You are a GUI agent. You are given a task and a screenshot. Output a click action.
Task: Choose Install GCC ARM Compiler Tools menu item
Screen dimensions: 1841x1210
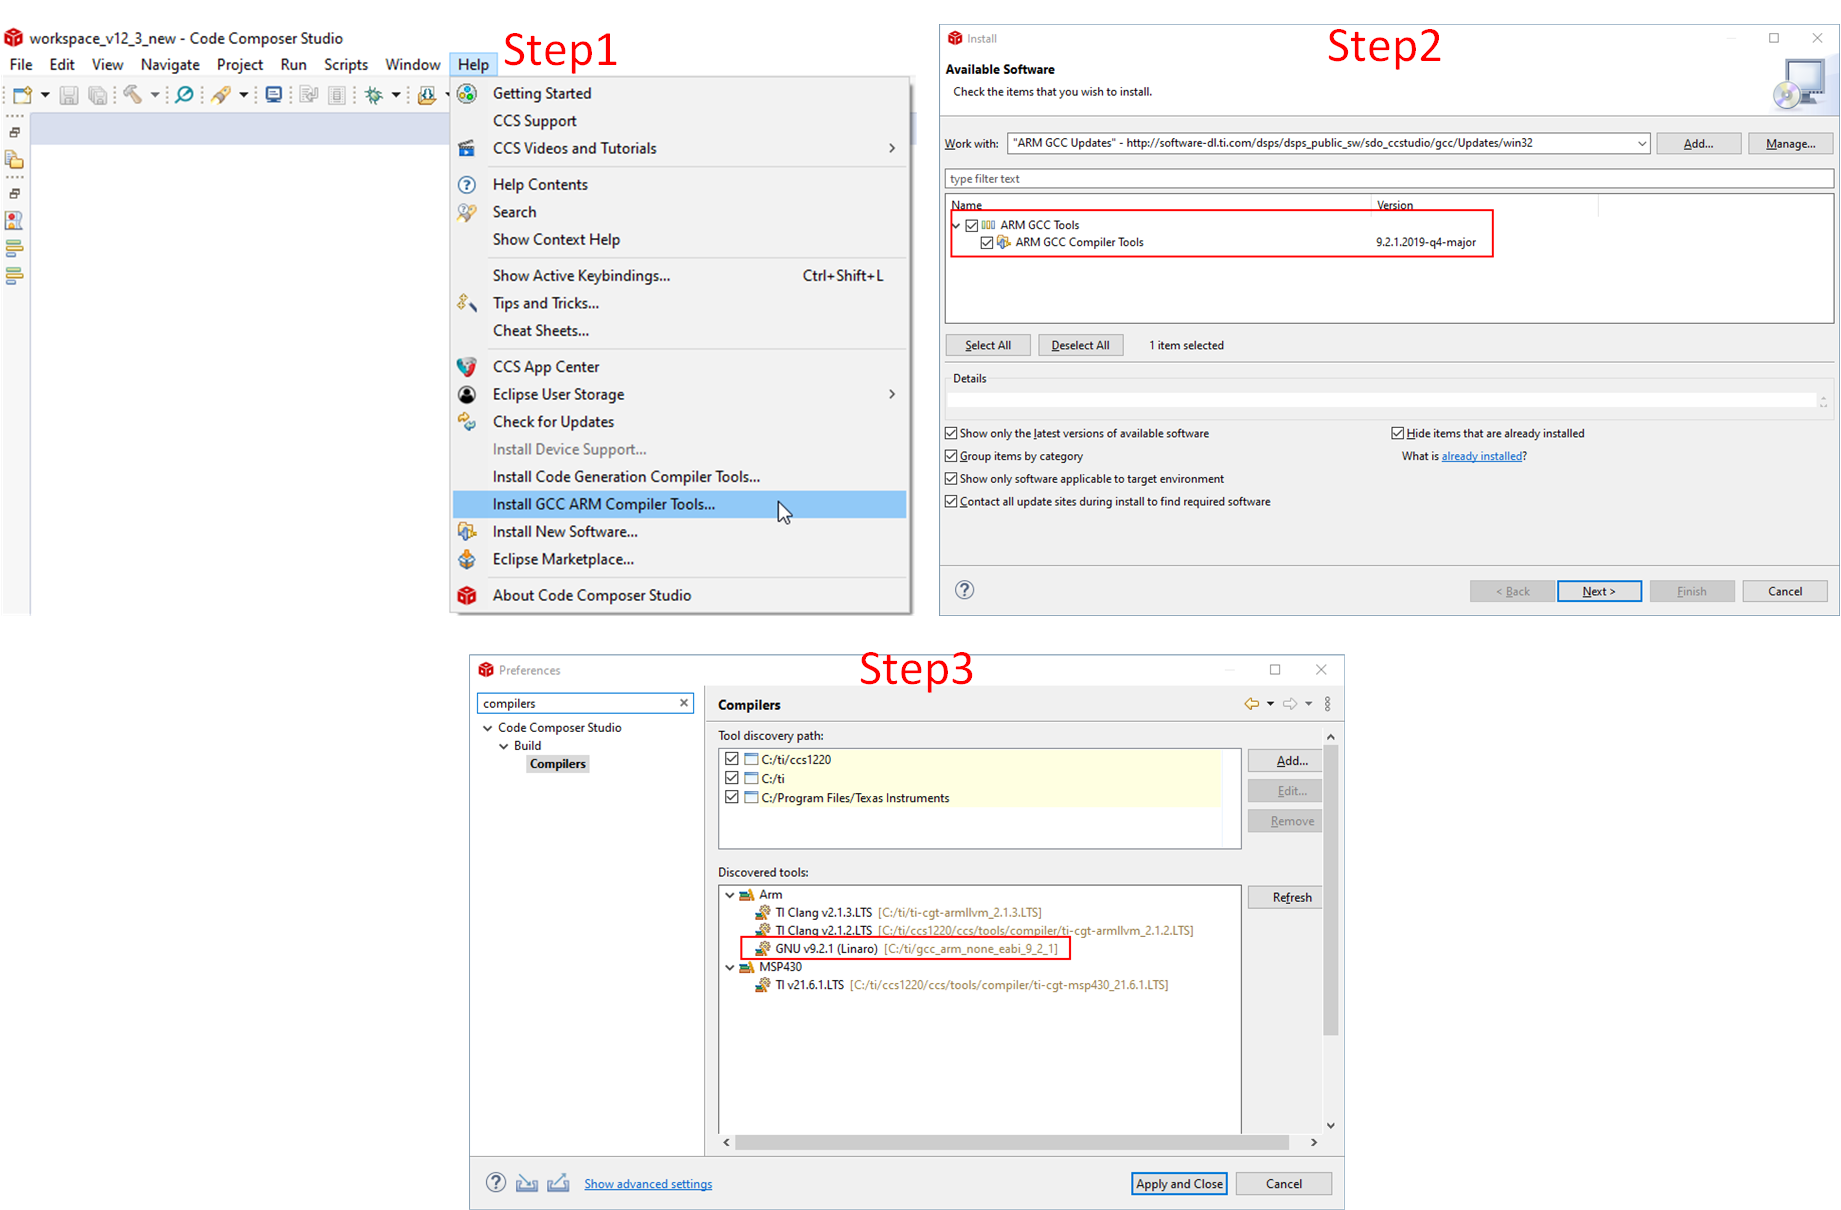click(680, 504)
